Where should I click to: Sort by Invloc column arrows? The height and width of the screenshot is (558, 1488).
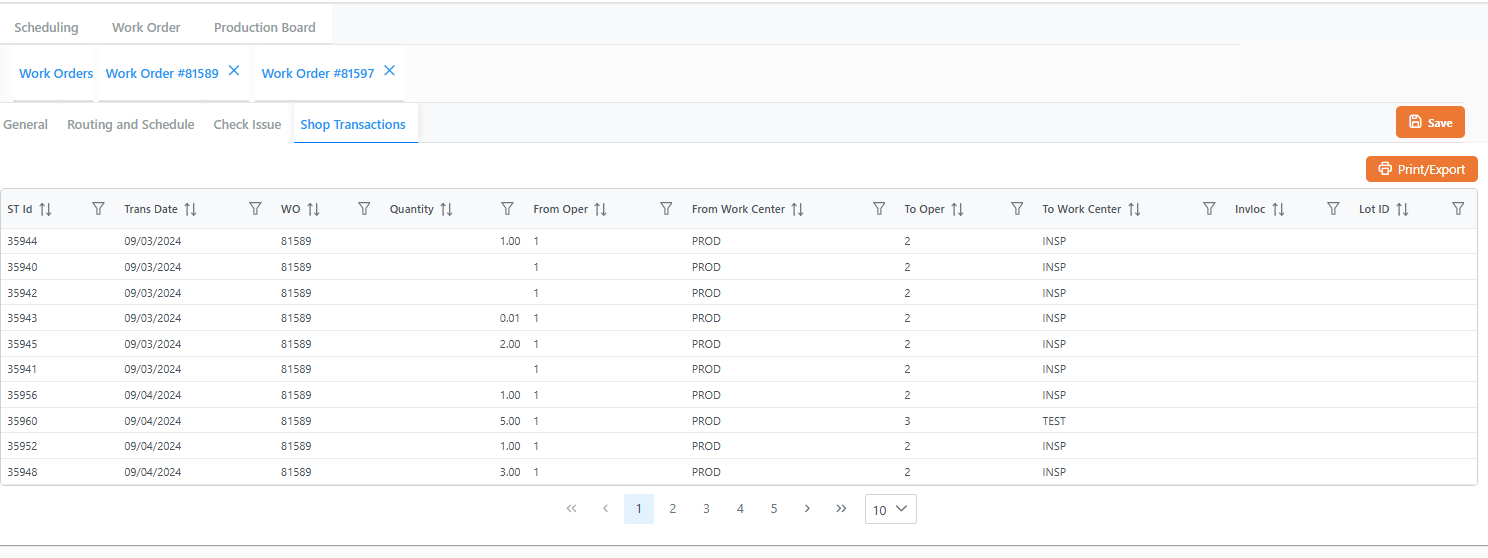point(1278,209)
